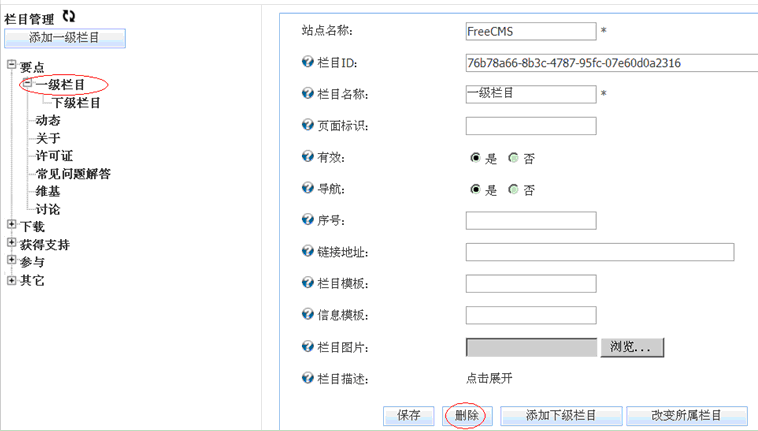758x431 pixels.
Task: Focus the 栏目名称 input field
Action: click(531, 94)
